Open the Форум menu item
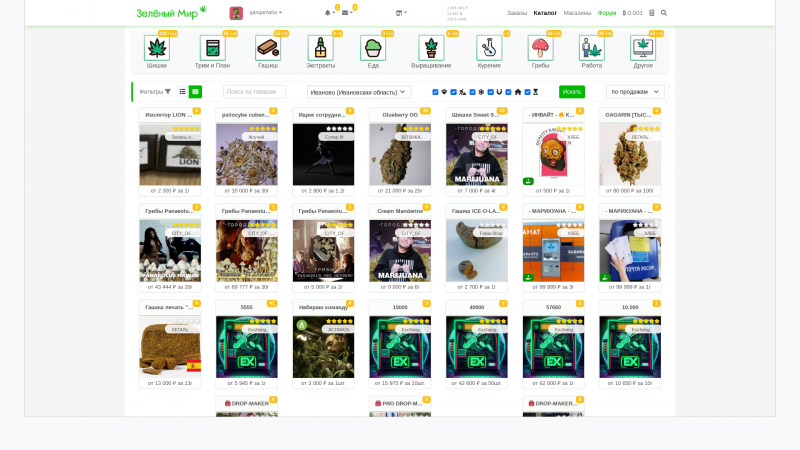Viewport: 800px width, 450px height. click(606, 13)
